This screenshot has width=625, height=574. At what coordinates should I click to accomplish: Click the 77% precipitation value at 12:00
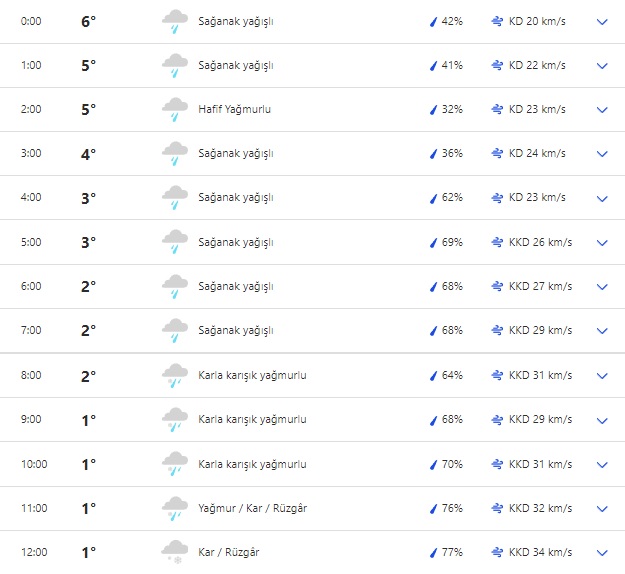pyautogui.click(x=452, y=552)
